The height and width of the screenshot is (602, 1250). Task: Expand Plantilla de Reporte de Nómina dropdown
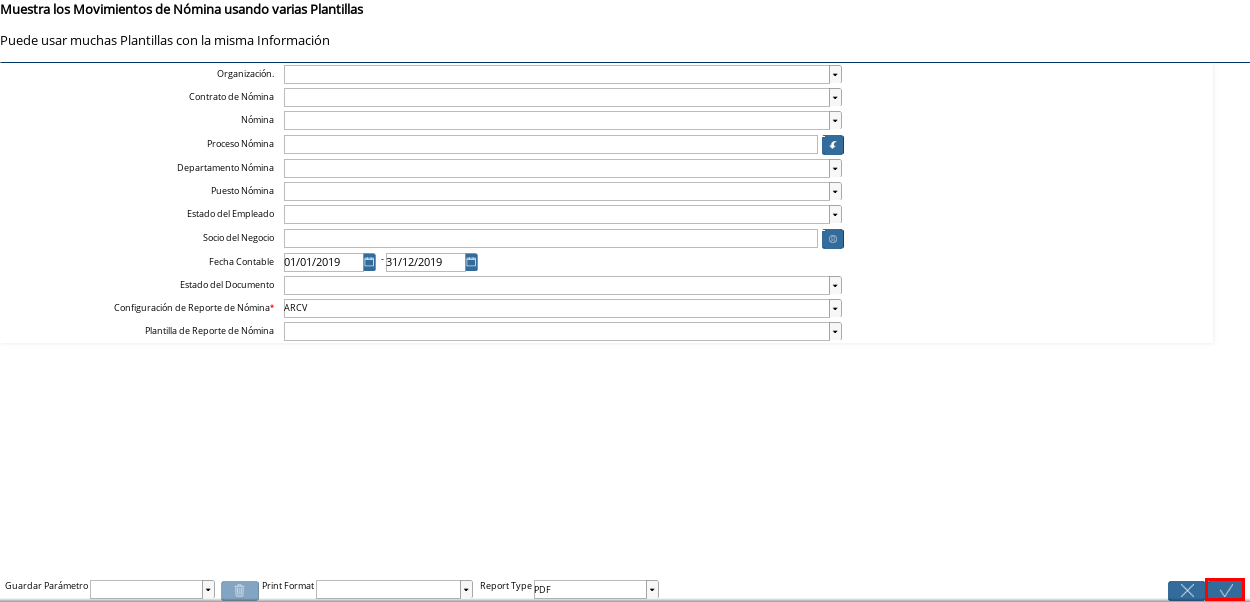coord(835,331)
